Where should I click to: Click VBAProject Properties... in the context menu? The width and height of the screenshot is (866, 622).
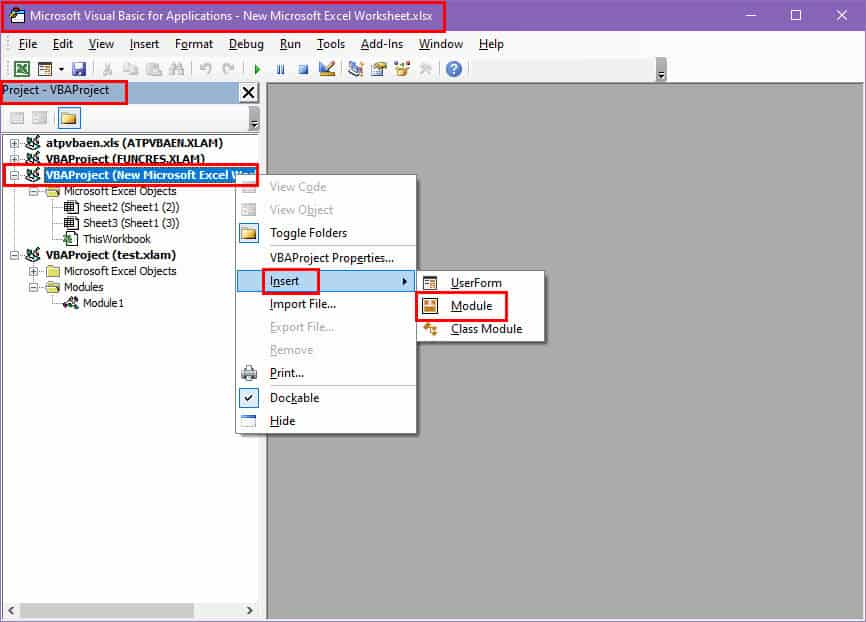(331, 258)
